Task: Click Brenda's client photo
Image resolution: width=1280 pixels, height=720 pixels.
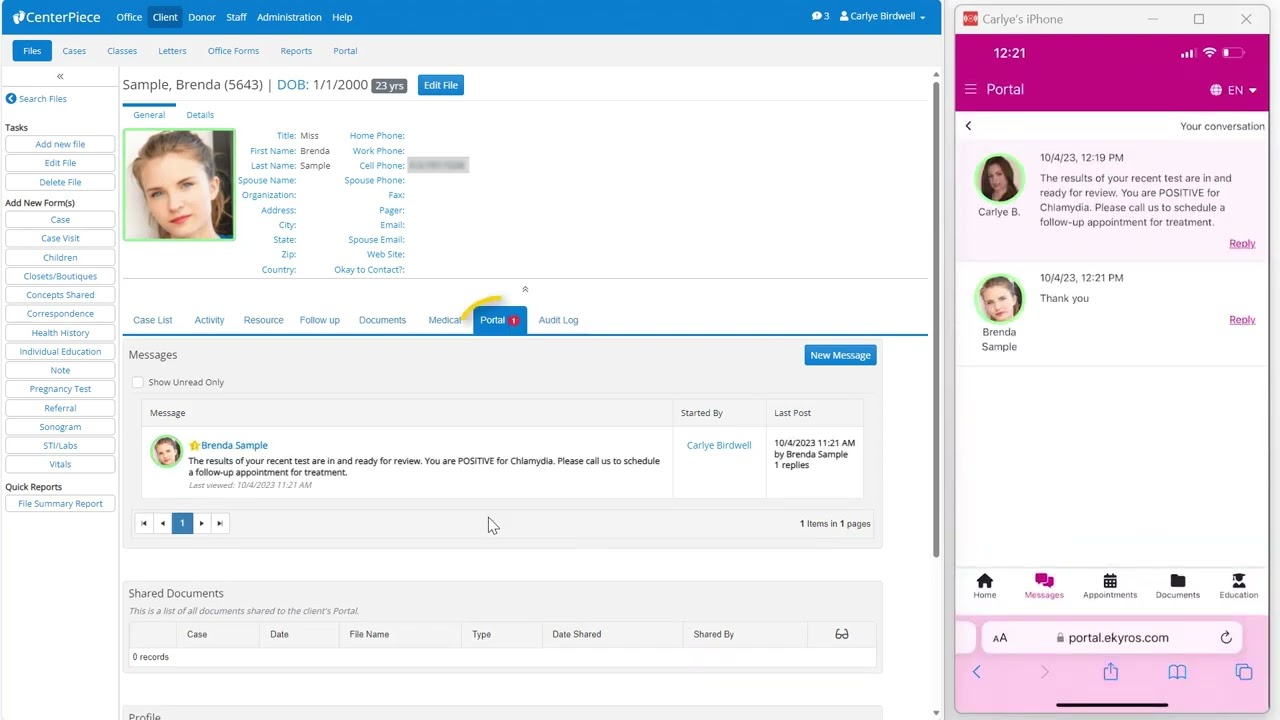Action: 179,185
